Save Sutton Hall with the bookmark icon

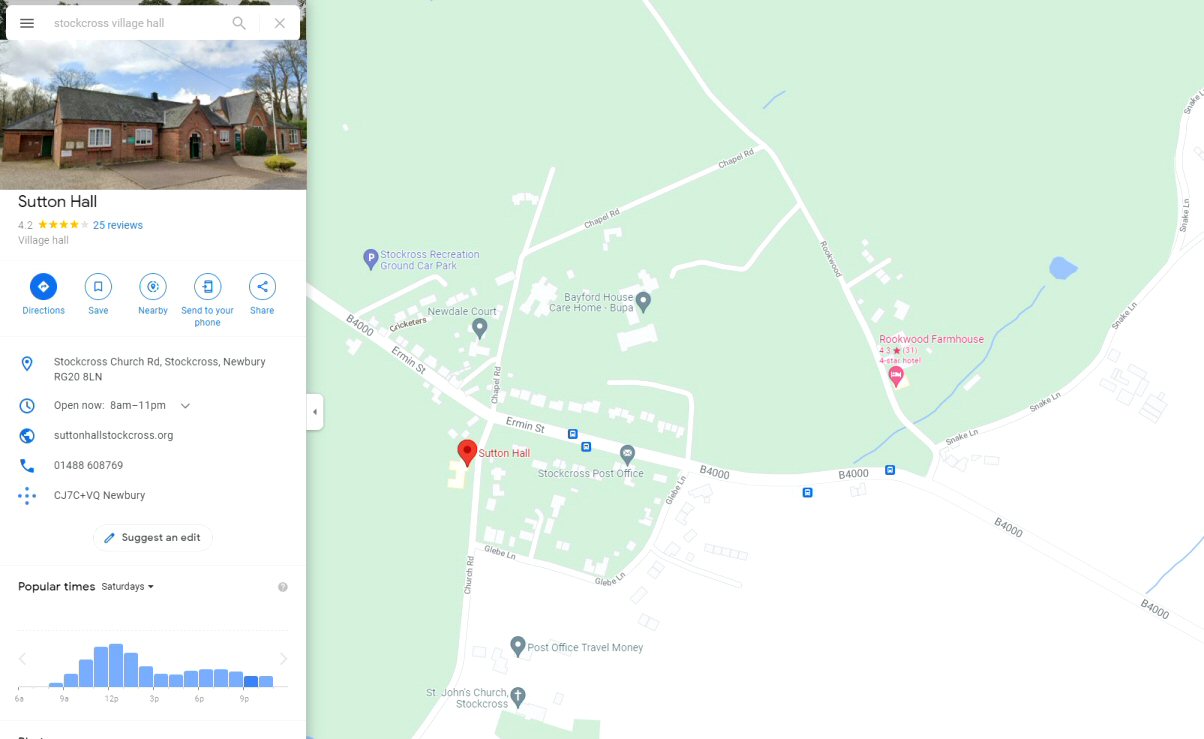[x=98, y=287]
